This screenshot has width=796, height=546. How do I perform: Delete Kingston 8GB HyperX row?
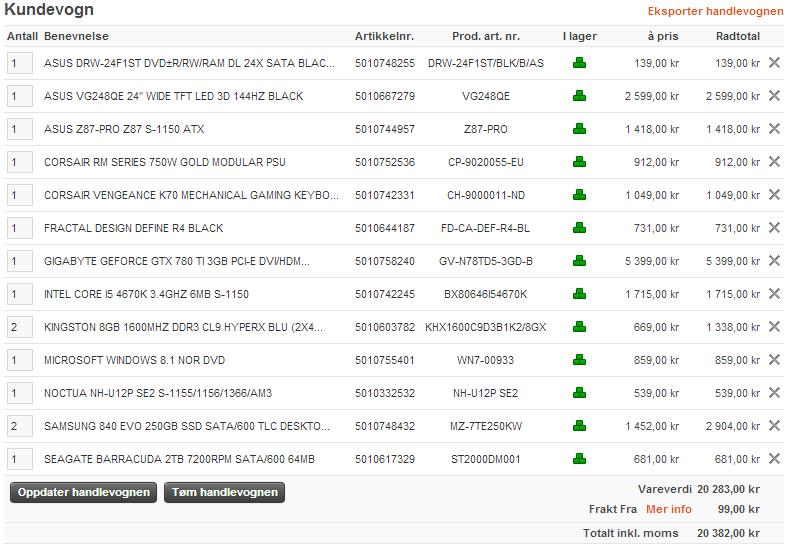point(774,326)
